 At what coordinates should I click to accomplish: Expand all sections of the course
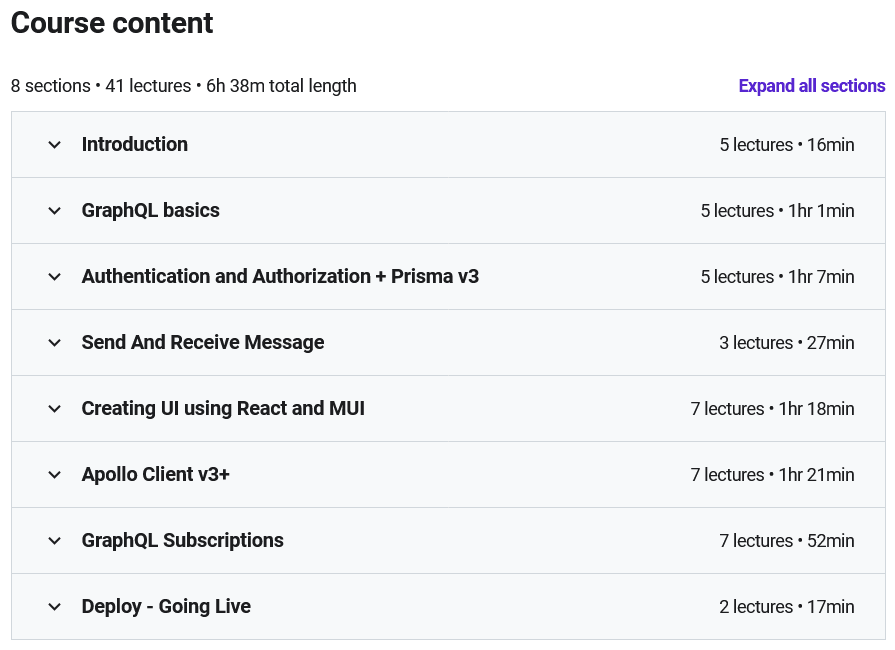(811, 86)
